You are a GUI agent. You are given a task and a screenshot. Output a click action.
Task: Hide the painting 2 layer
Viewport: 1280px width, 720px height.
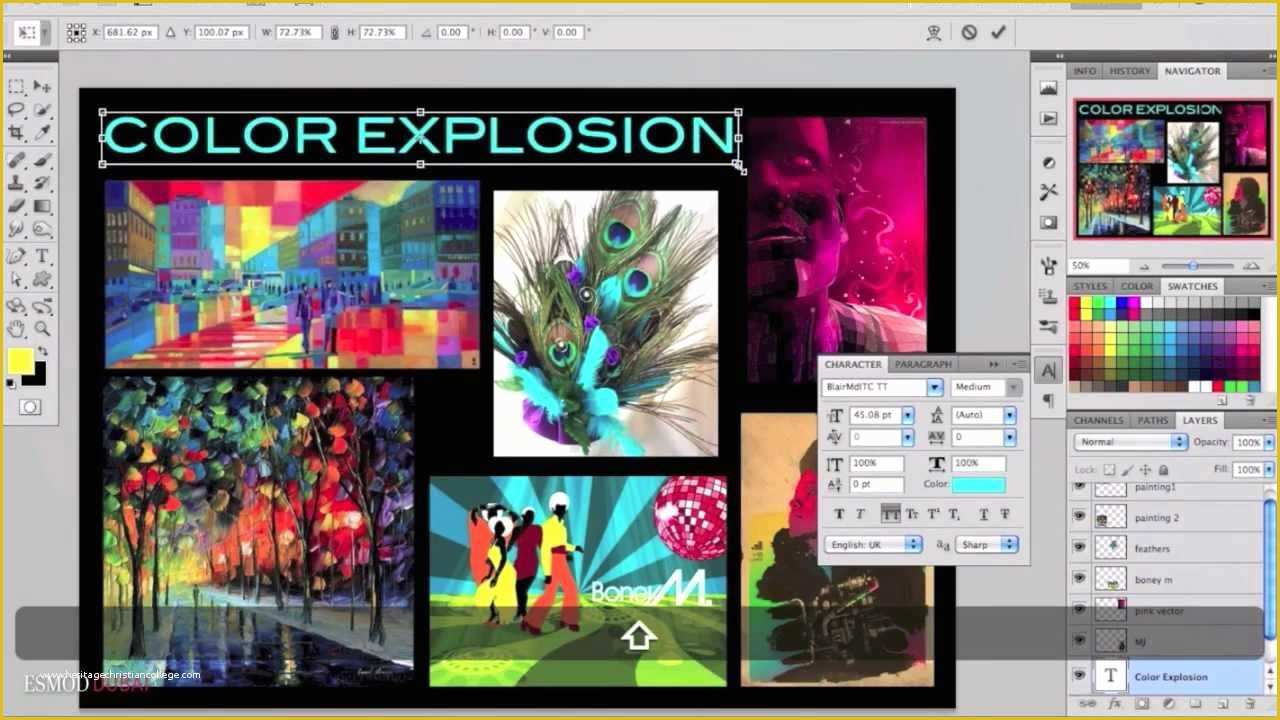pos(1079,518)
